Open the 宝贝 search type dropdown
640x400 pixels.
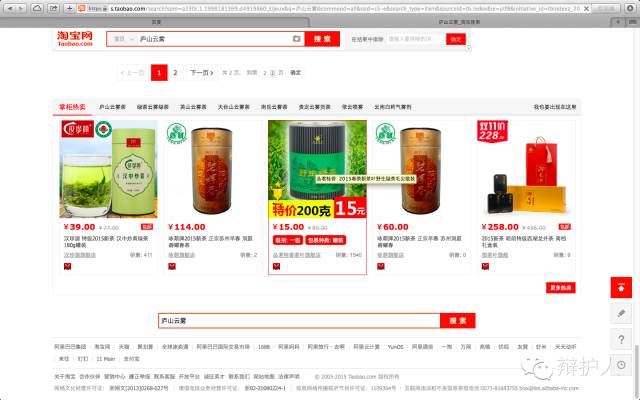click(123, 39)
